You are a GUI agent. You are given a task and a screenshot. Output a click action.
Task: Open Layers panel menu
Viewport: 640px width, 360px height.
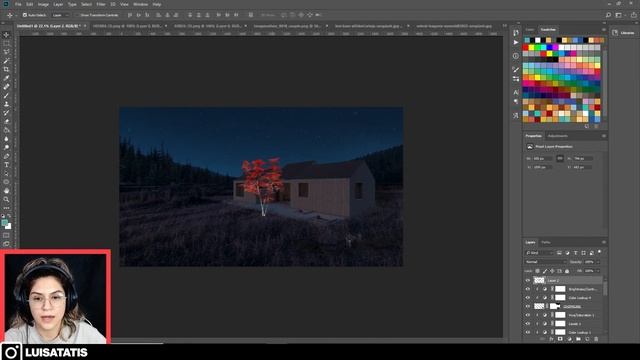604,242
